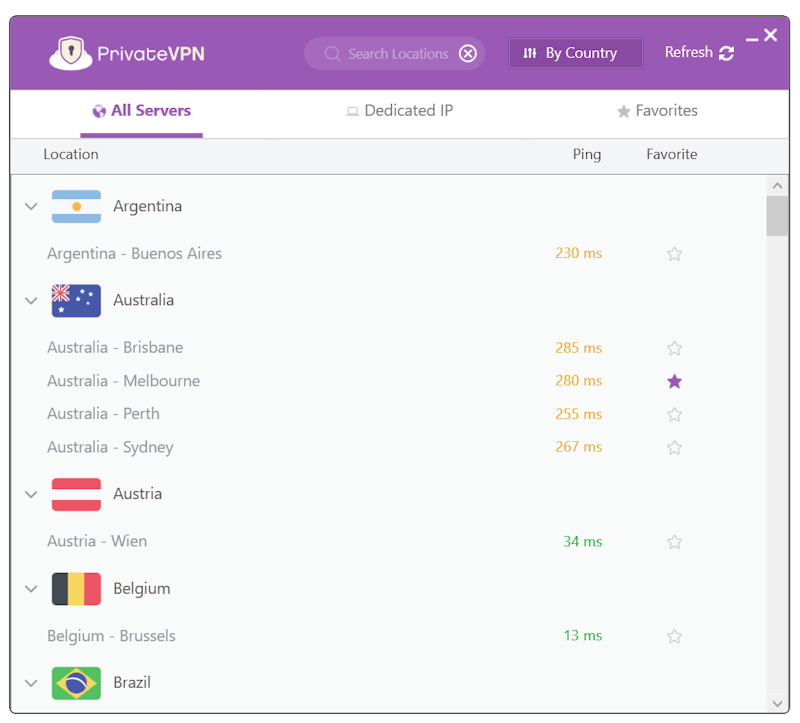Favorite Argentina - Buenos Aires server
Viewport: 800px width, 723px height.
674,254
